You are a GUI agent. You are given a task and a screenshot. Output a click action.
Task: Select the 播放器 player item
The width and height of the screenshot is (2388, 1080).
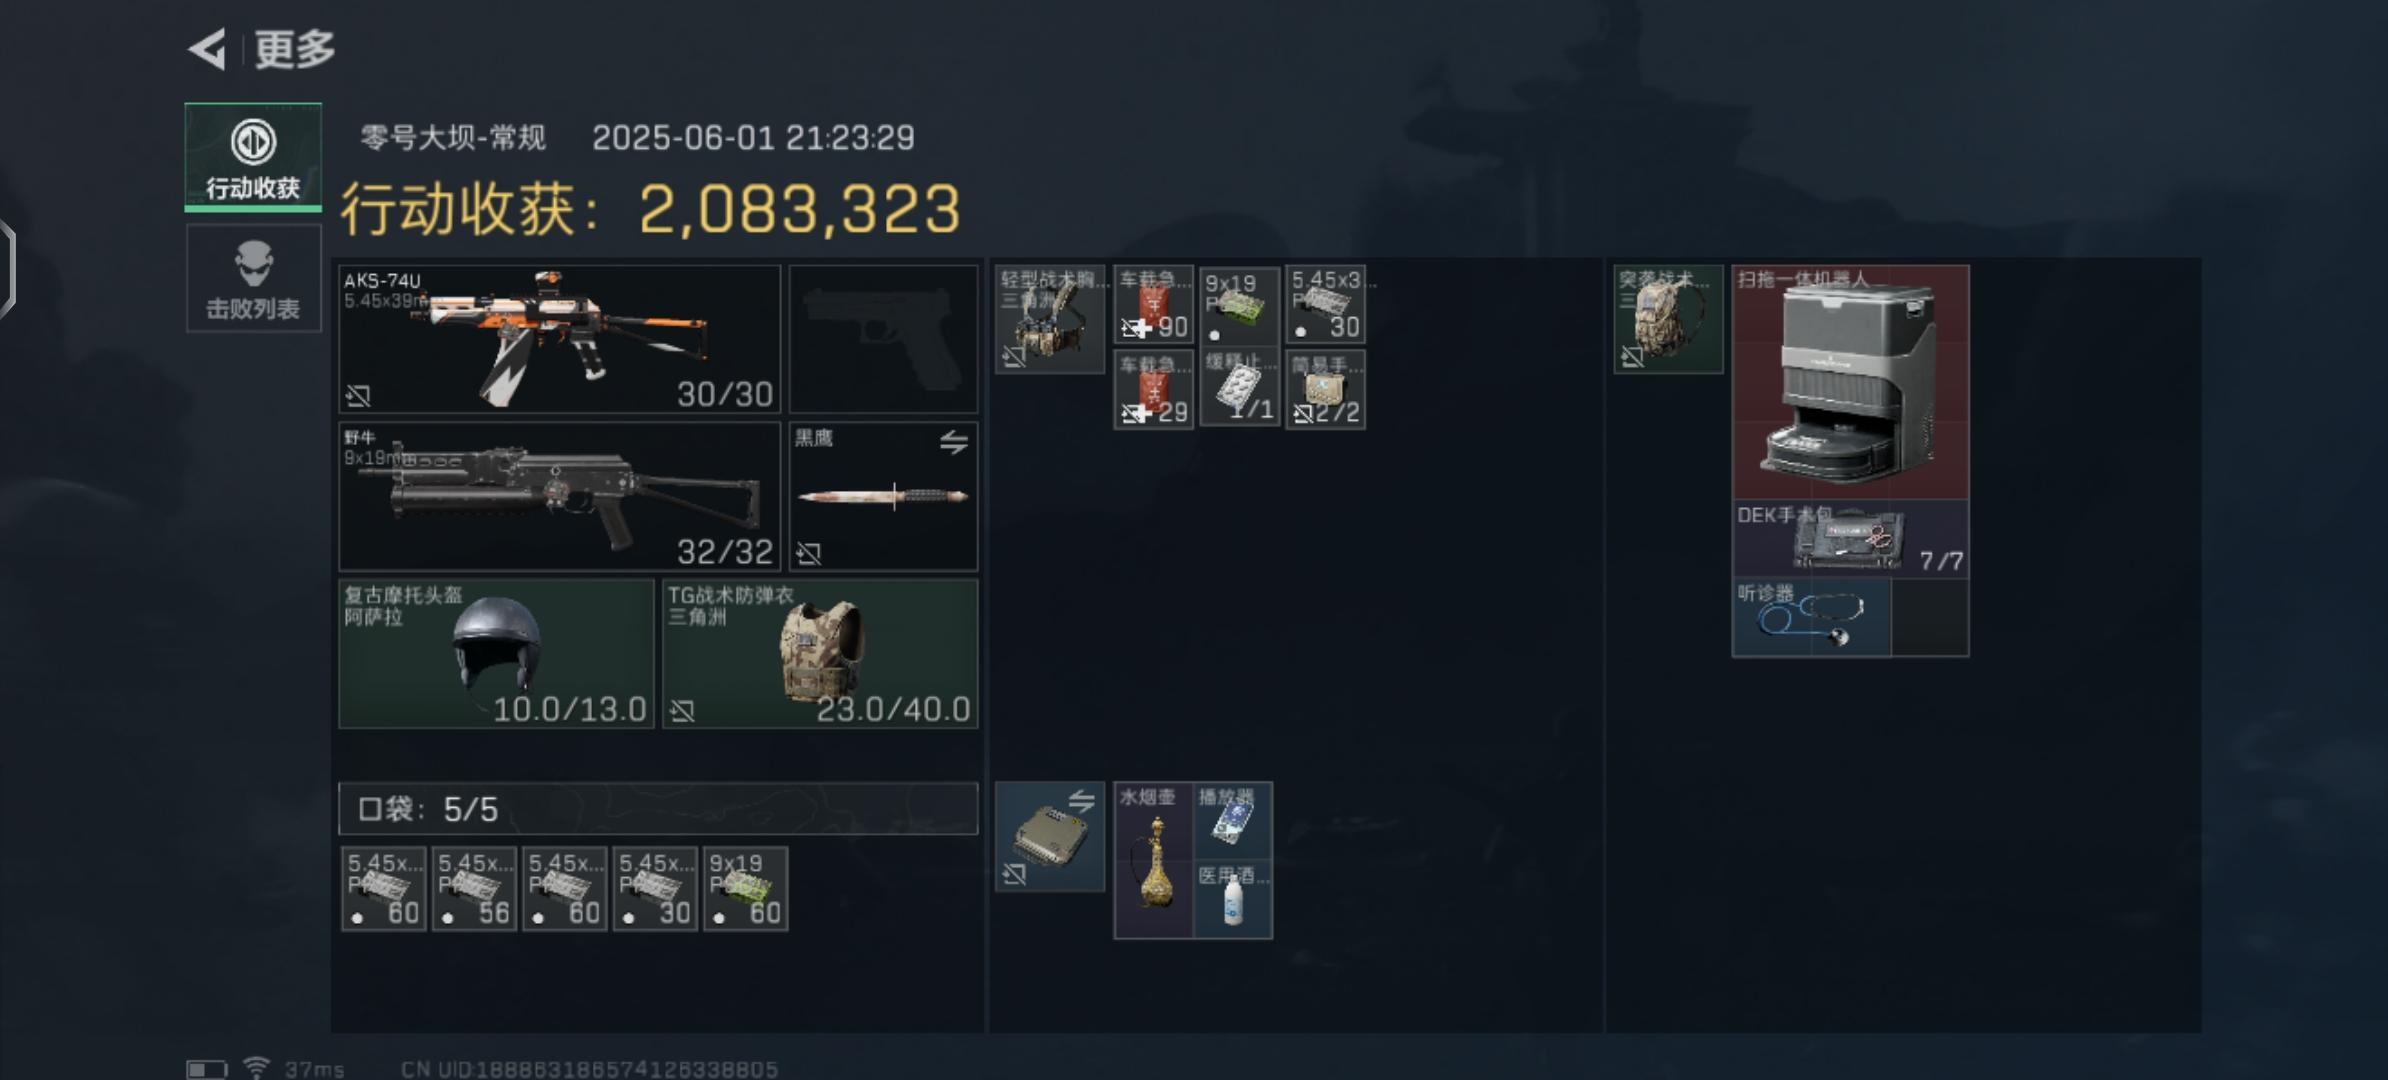[x=1234, y=821]
